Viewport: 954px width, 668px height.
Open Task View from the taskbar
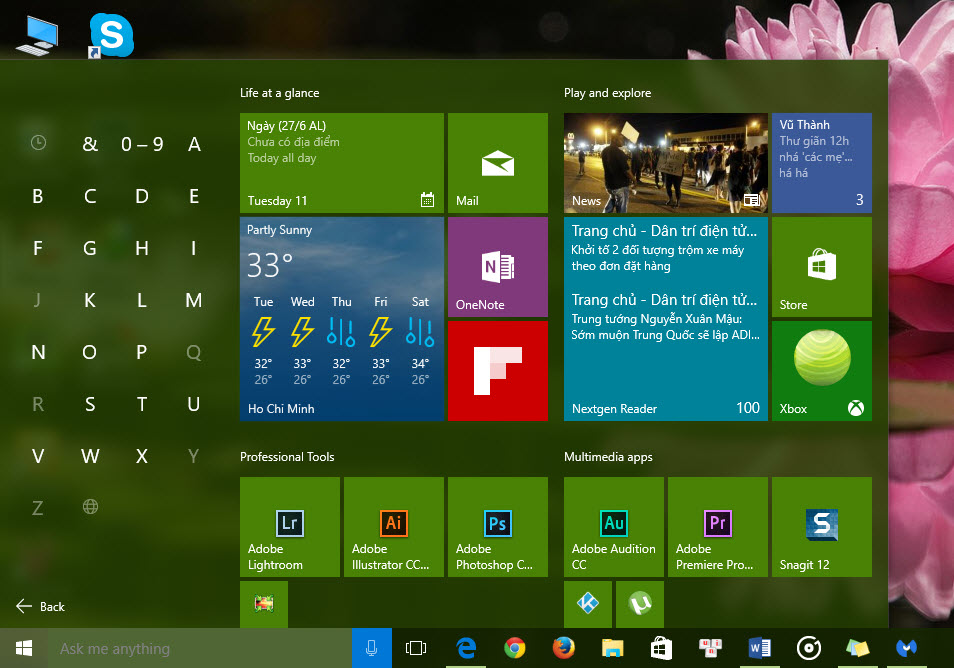pyautogui.click(x=415, y=648)
